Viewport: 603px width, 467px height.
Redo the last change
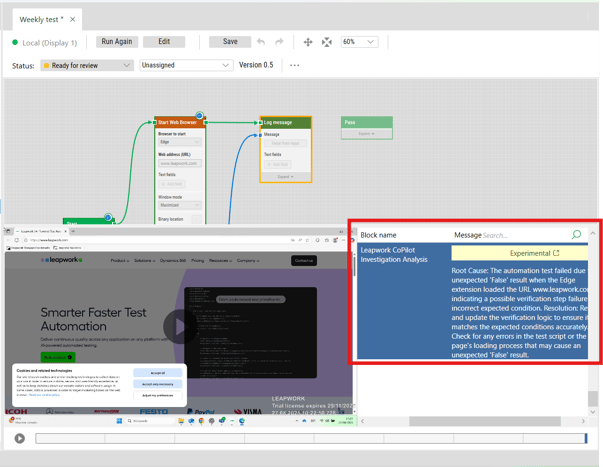[x=279, y=42]
